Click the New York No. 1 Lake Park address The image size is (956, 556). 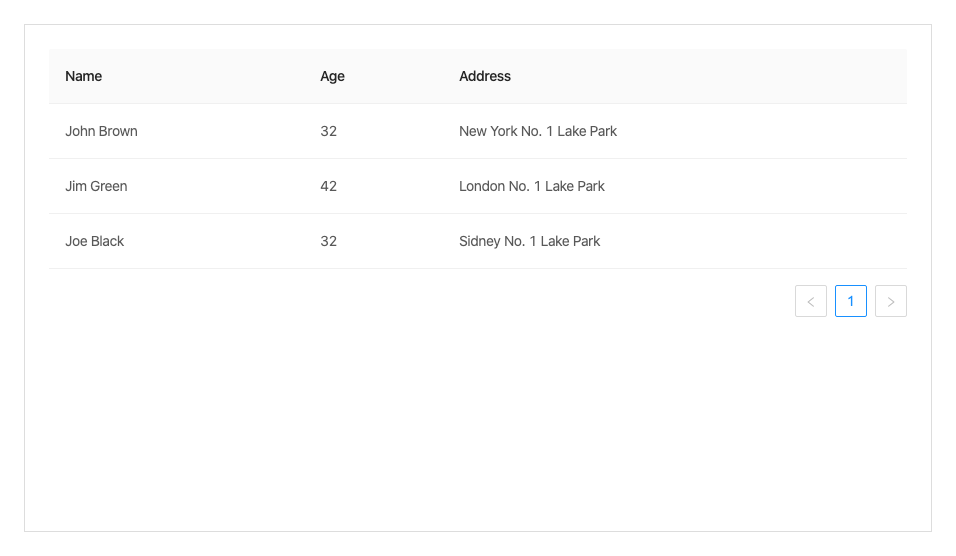point(538,131)
